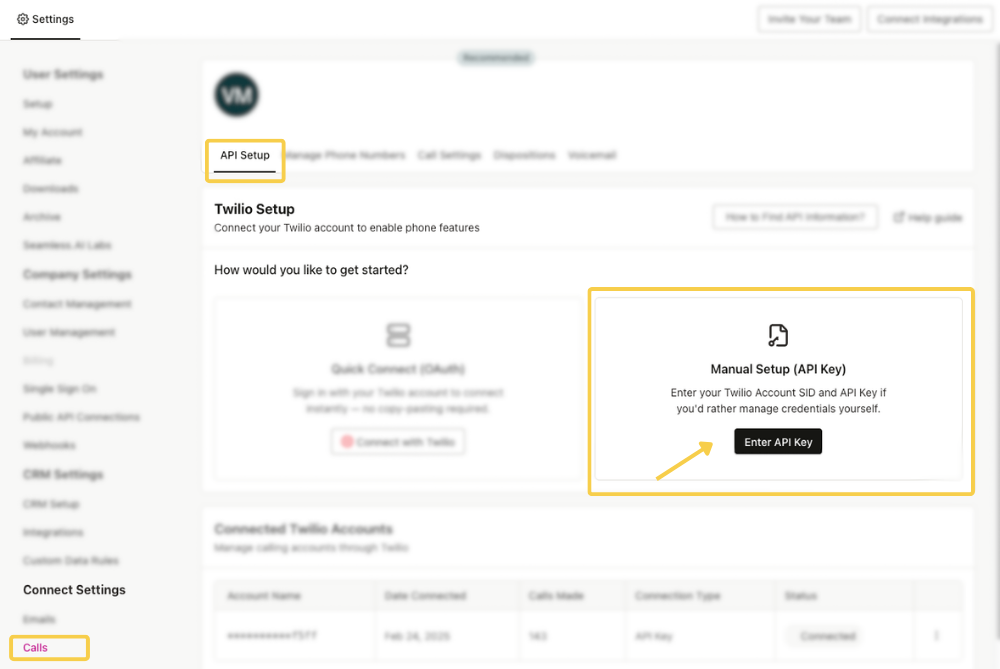Open Setup under User Settings
The height and width of the screenshot is (669, 1000).
pyautogui.click(x=38, y=103)
